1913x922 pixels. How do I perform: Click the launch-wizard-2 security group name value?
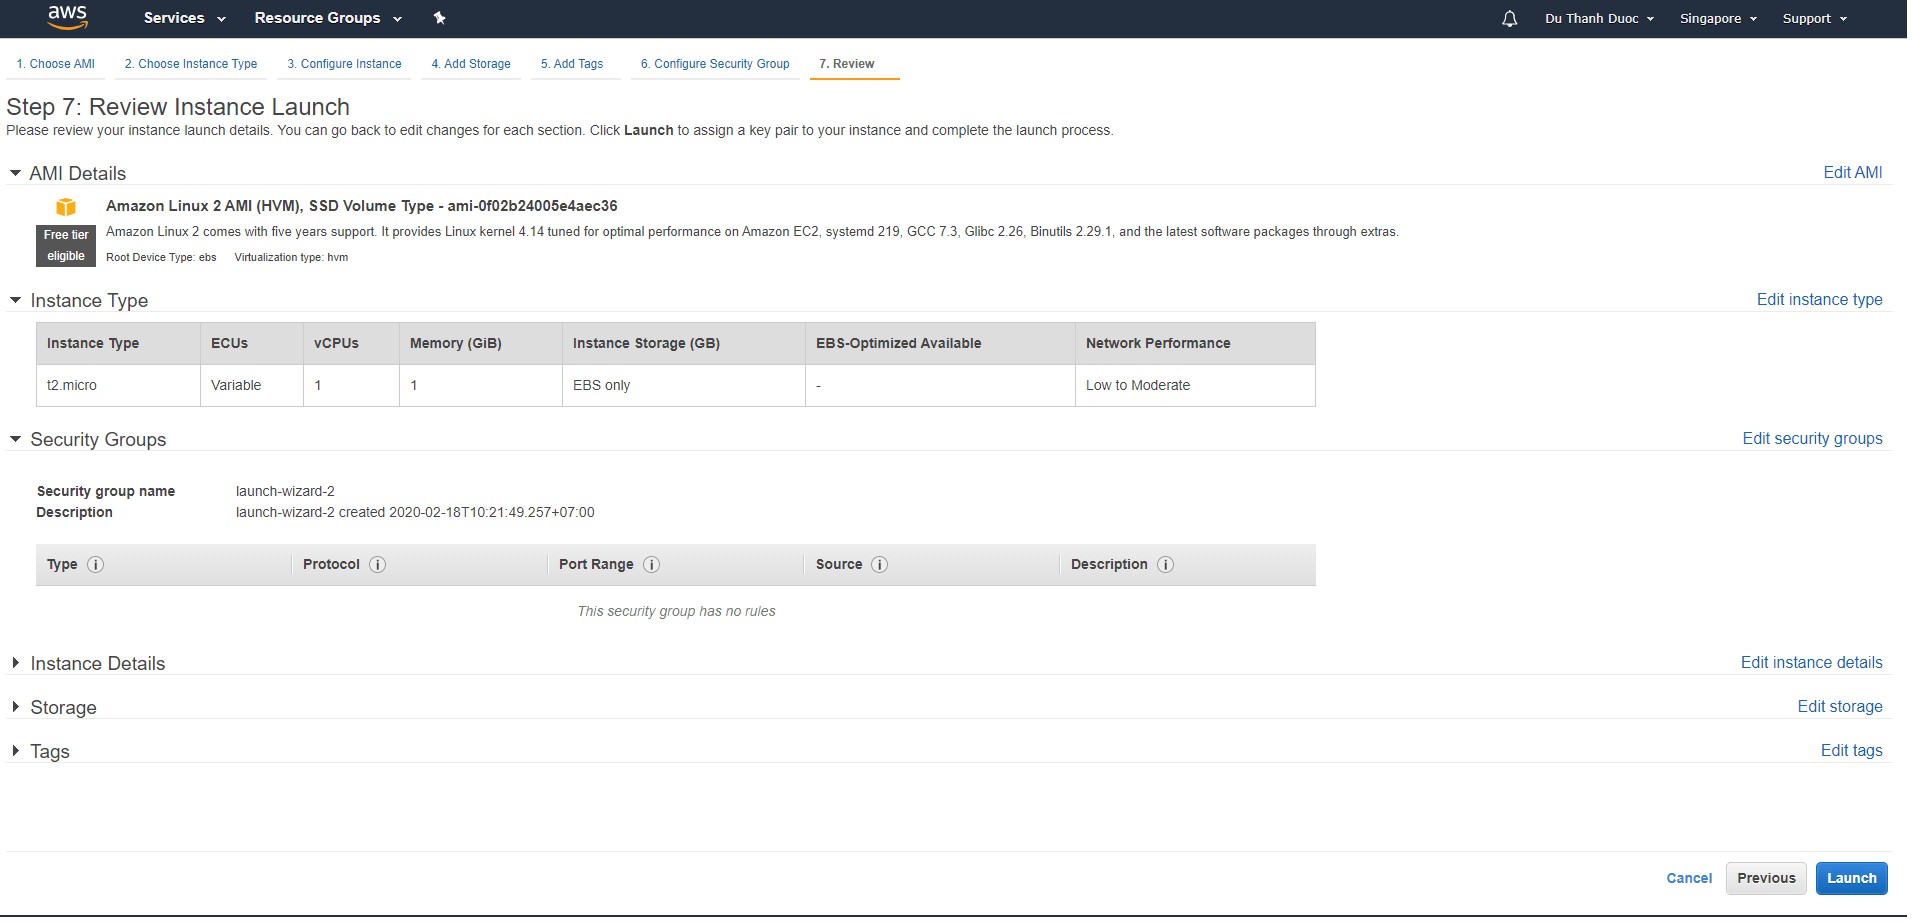pyautogui.click(x=285, y=492)
